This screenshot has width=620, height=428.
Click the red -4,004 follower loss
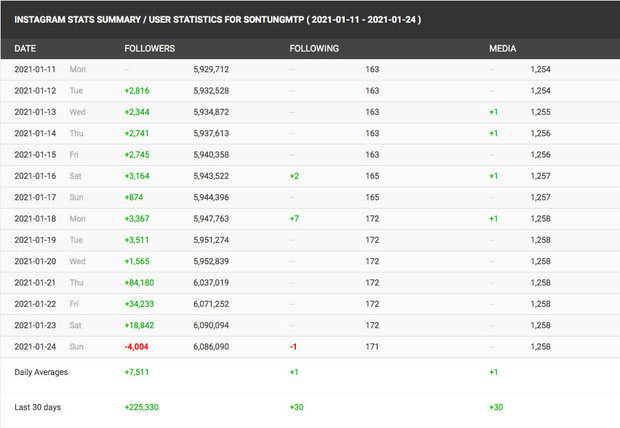coord(136,344)
